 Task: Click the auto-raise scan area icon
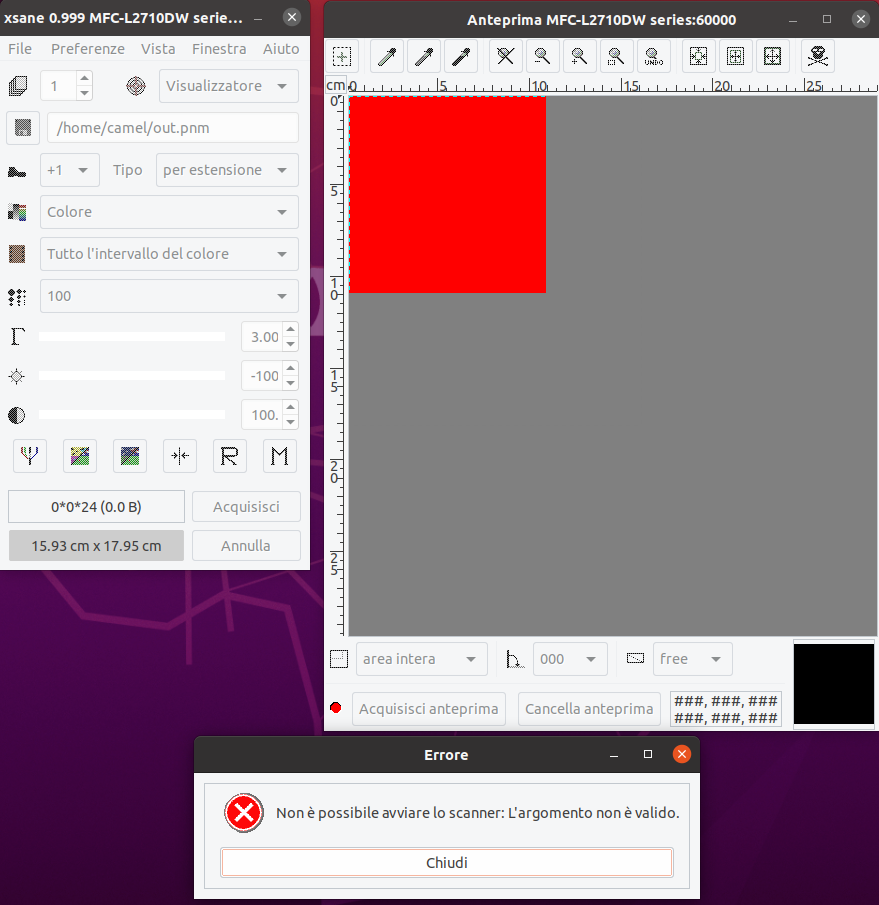pos(735,56)
